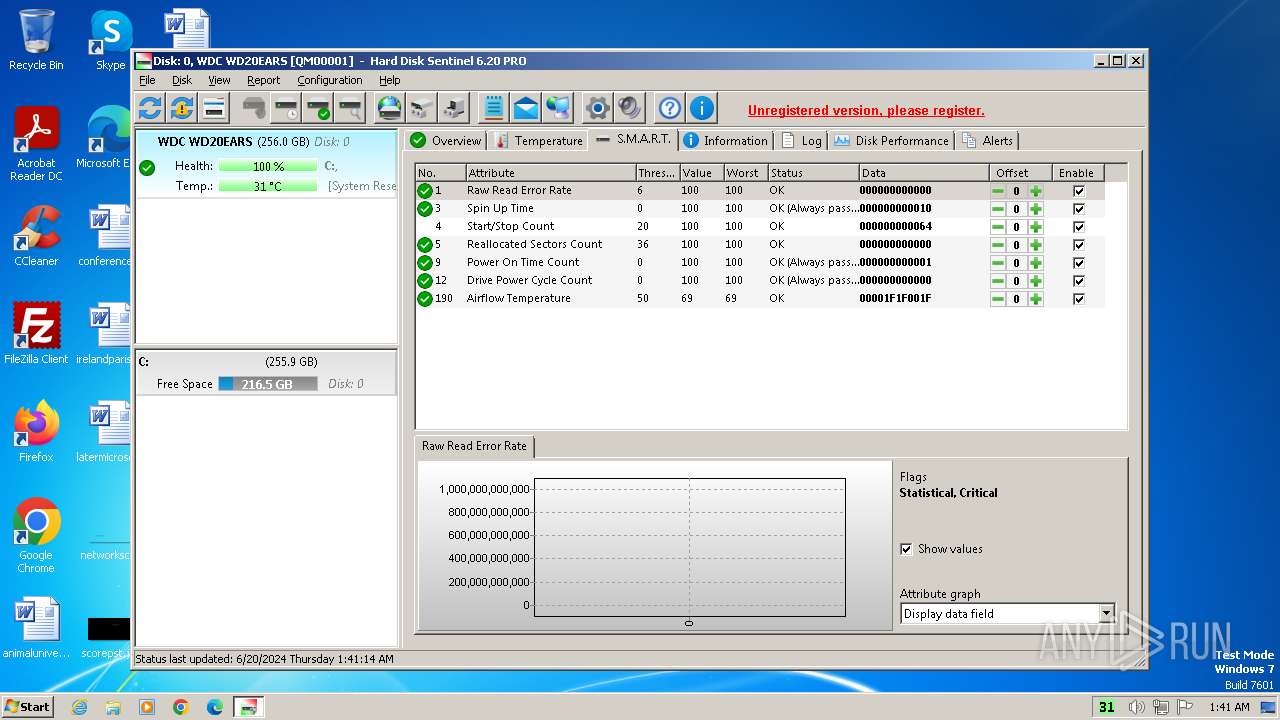Disable Power On Time Count checkbox
Image resolution: width=1280 pixels, height=720 pixels.
[x=1078, y=263]
